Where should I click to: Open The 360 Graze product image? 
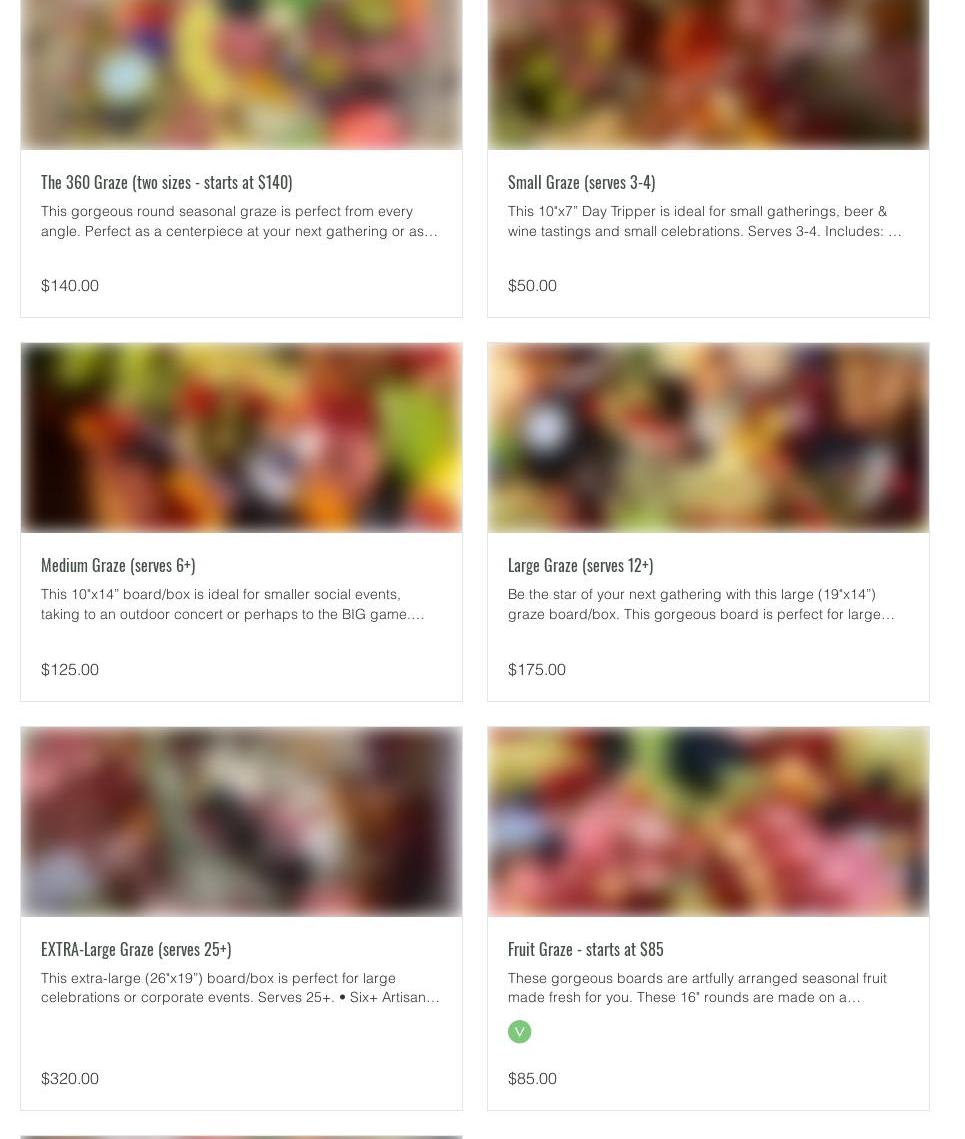coord(241,74)
